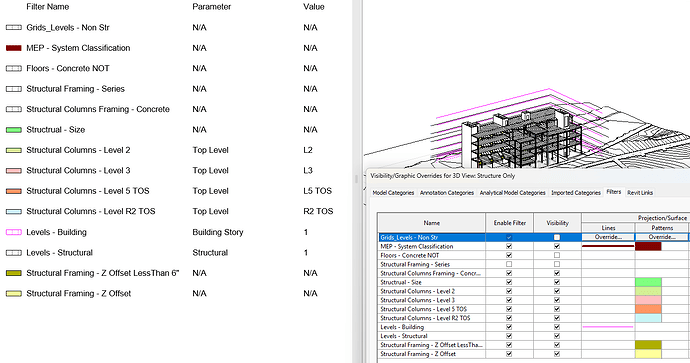Click yellow pattern swatch for Structural Framing - Z Offset
This screenshot has width=690, height=363.
tap(648, 354)
